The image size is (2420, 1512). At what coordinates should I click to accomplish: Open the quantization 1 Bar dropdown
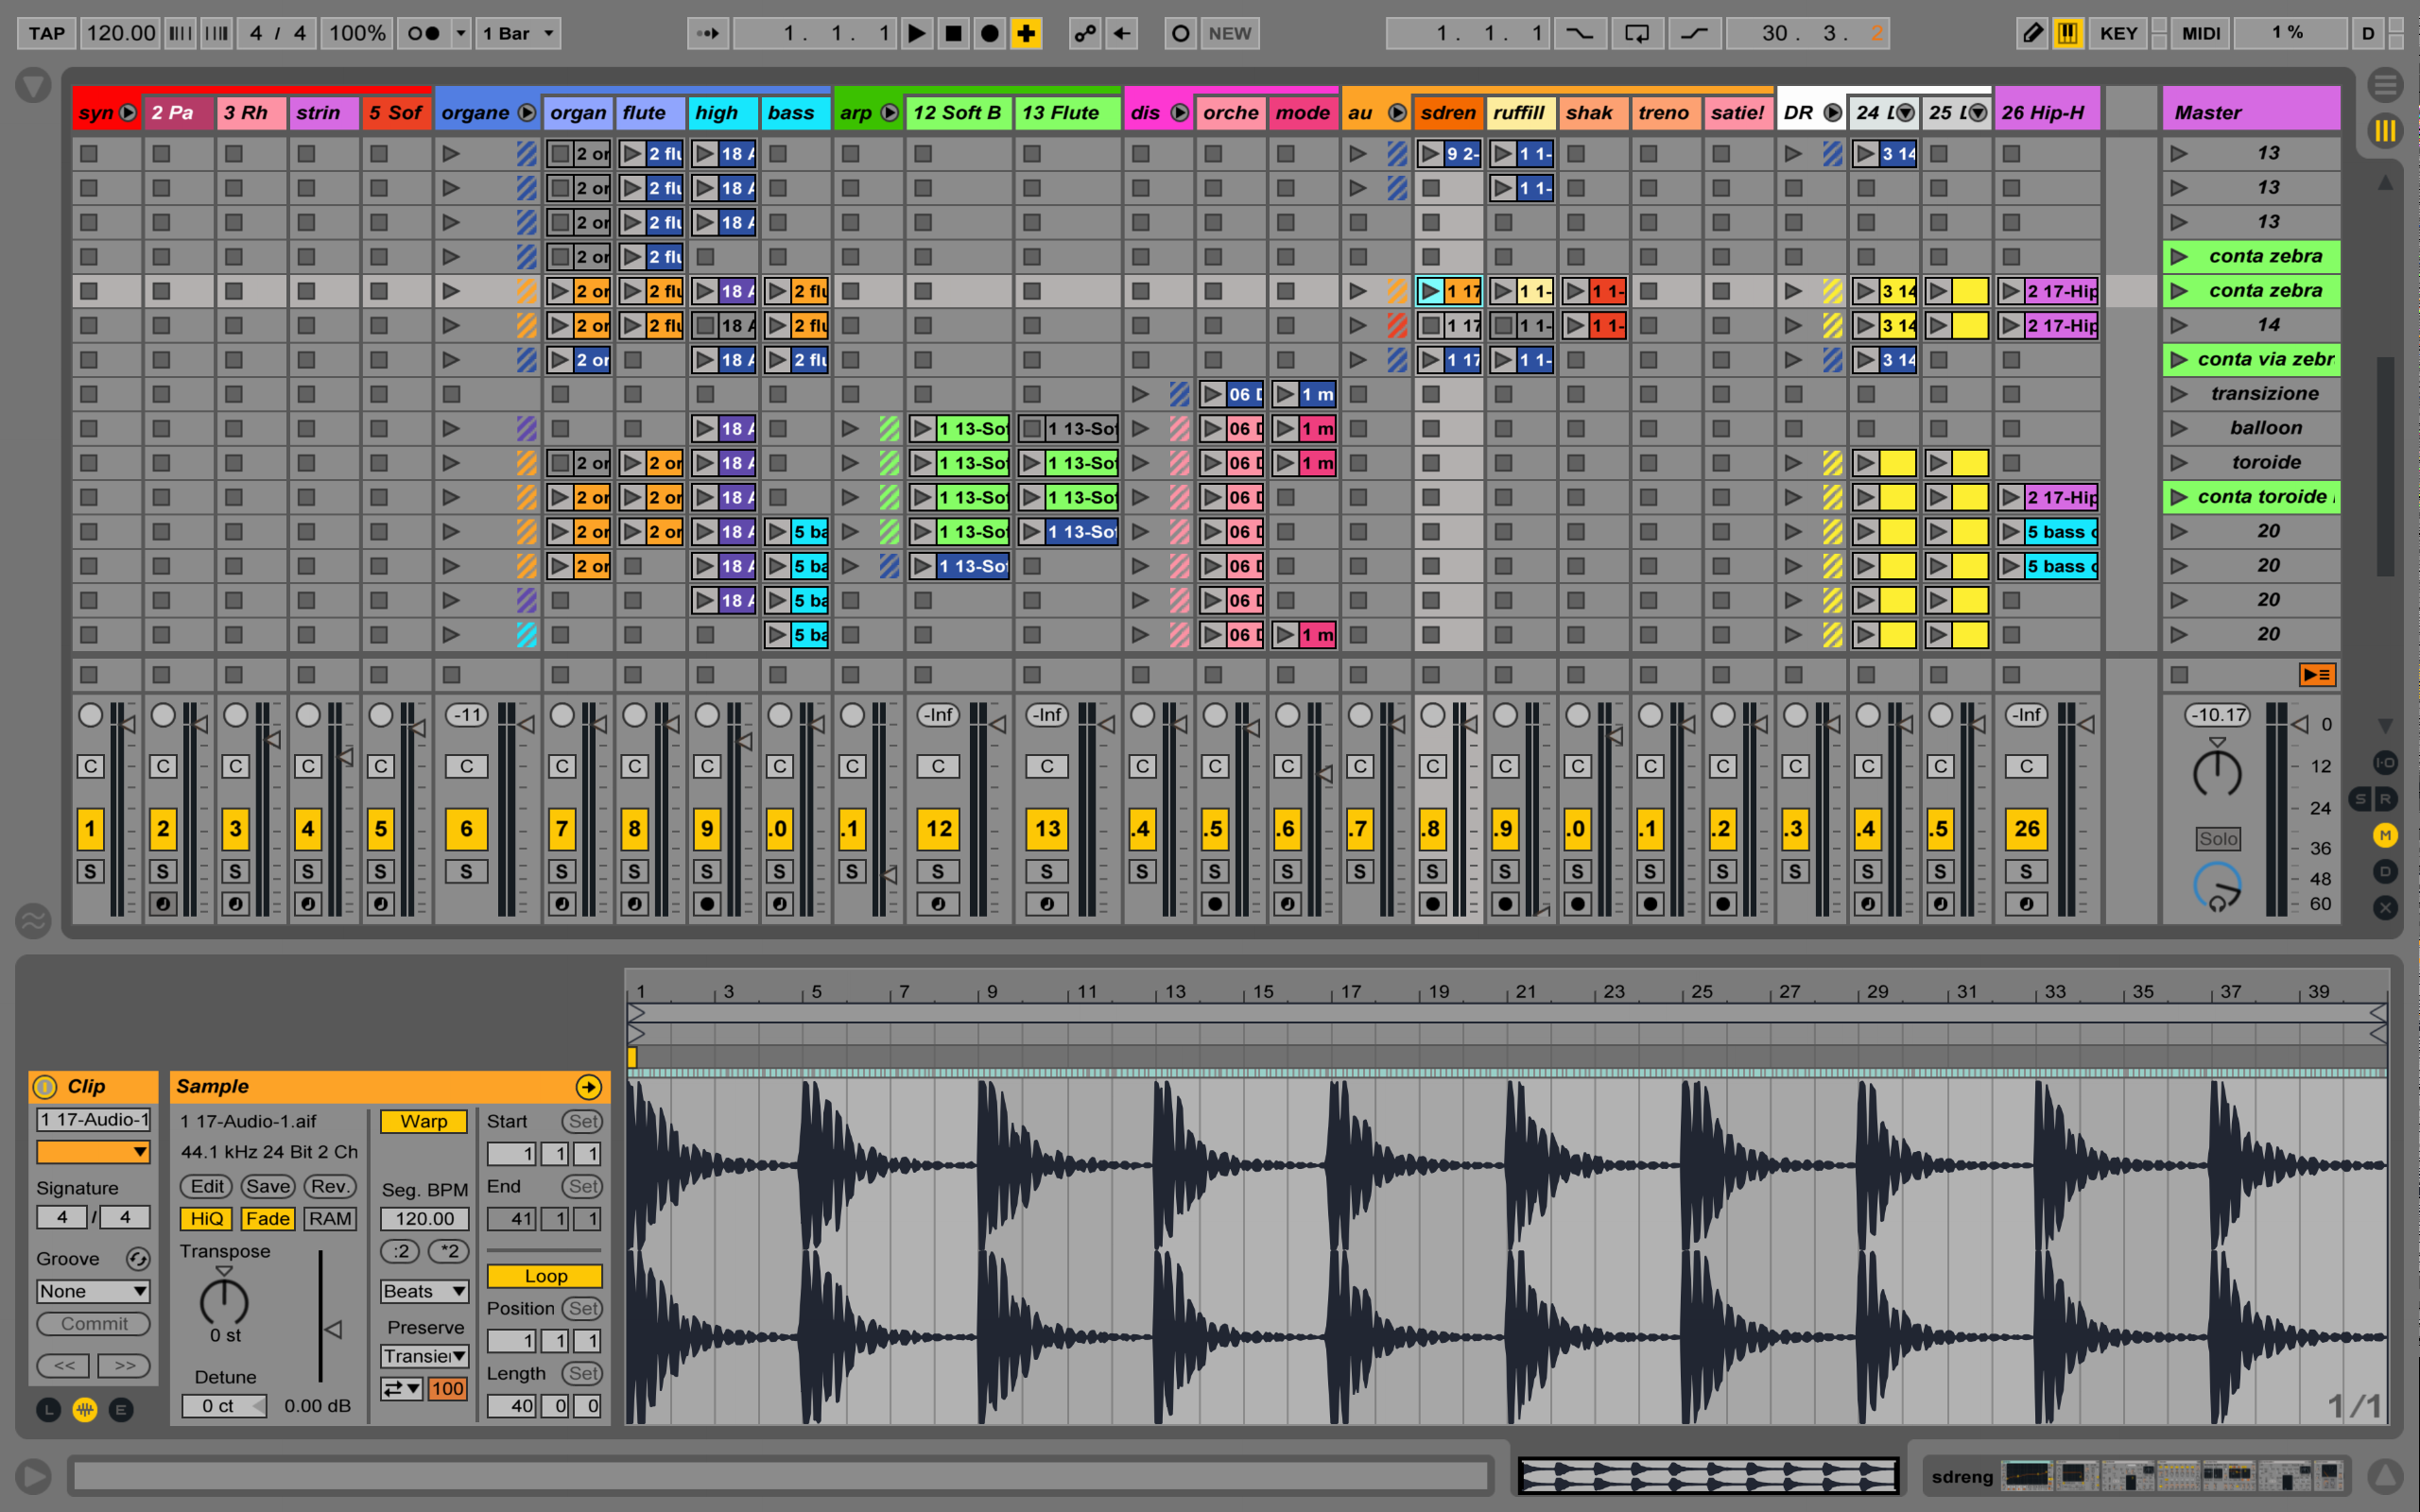518,33
